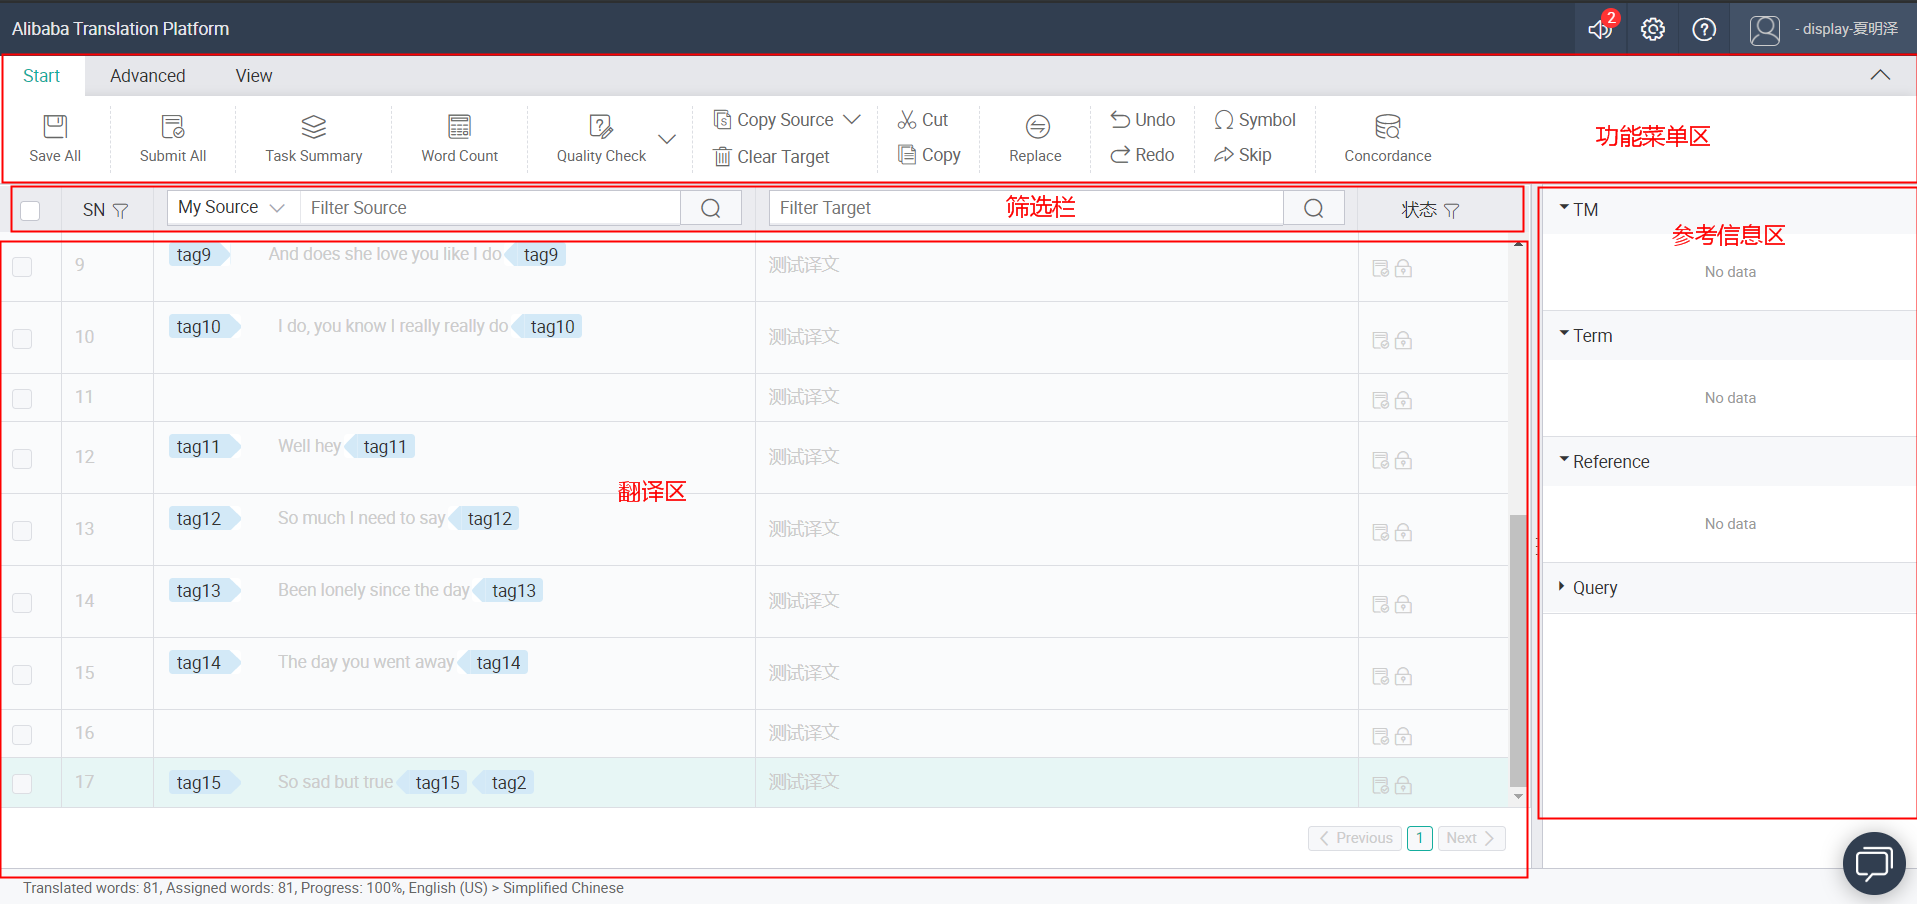This screenshot has width=1917, height=904.
Task: Click the Filter Target input field
Action: click(1027, 208)
